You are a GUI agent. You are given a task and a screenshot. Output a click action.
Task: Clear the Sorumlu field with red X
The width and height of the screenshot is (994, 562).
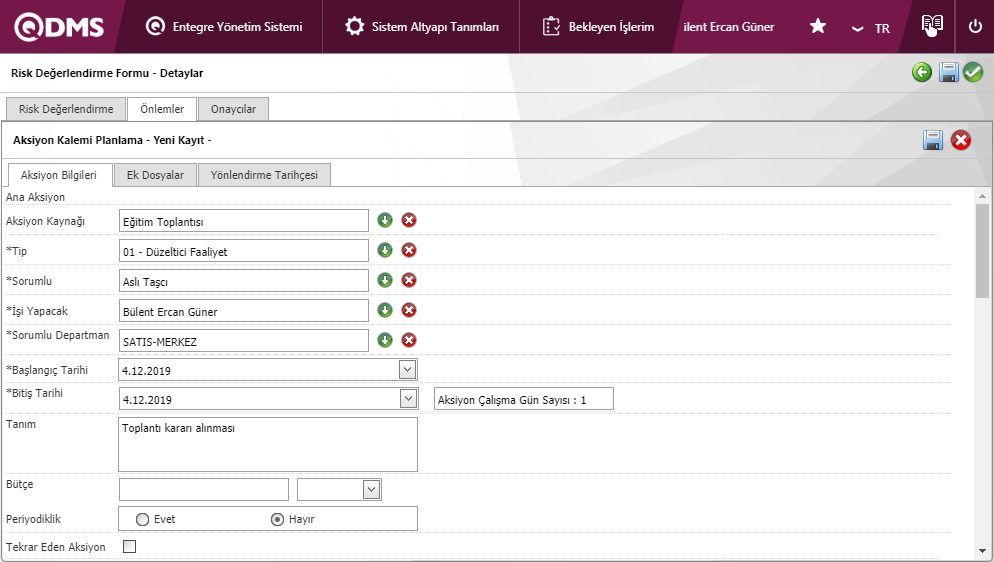[x=409, y=280]
